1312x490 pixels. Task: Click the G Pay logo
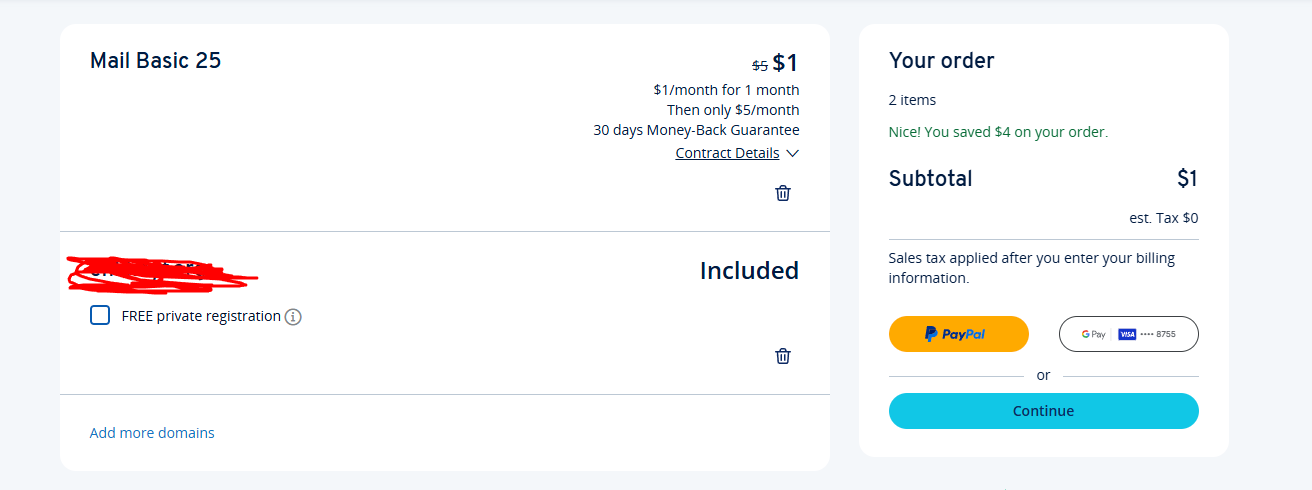click(1093, 334)
